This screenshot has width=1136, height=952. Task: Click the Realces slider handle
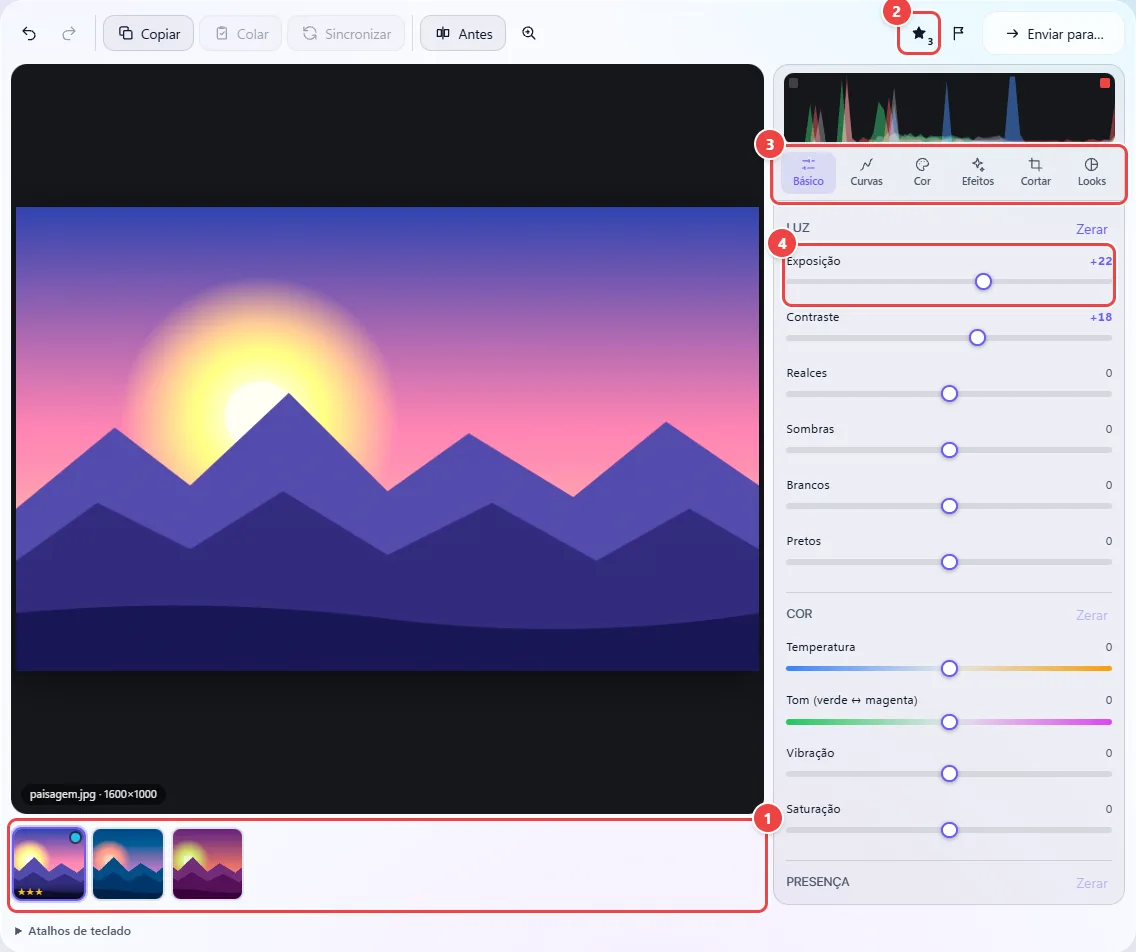click(x=949, y=394)
